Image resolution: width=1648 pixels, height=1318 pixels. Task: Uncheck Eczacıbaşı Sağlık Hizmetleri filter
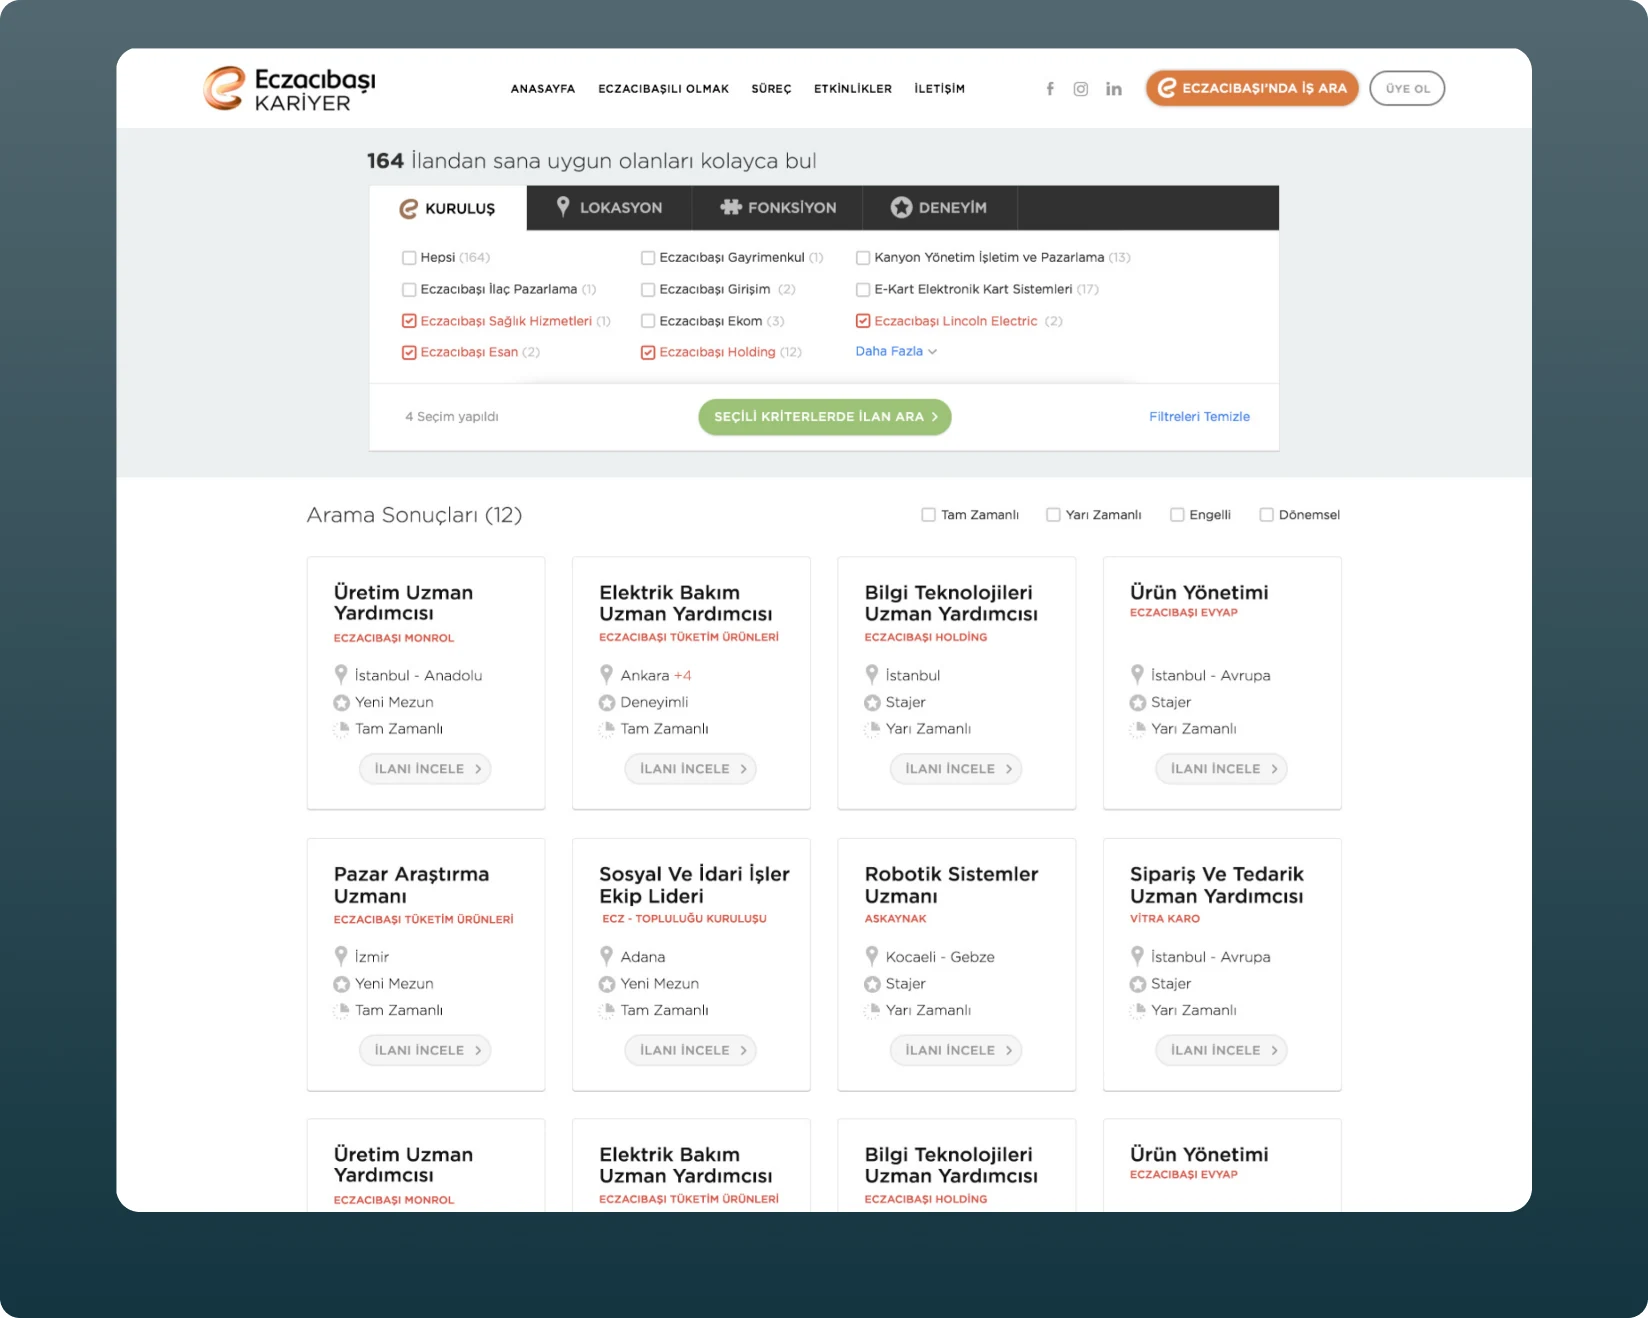coord(409,321)
